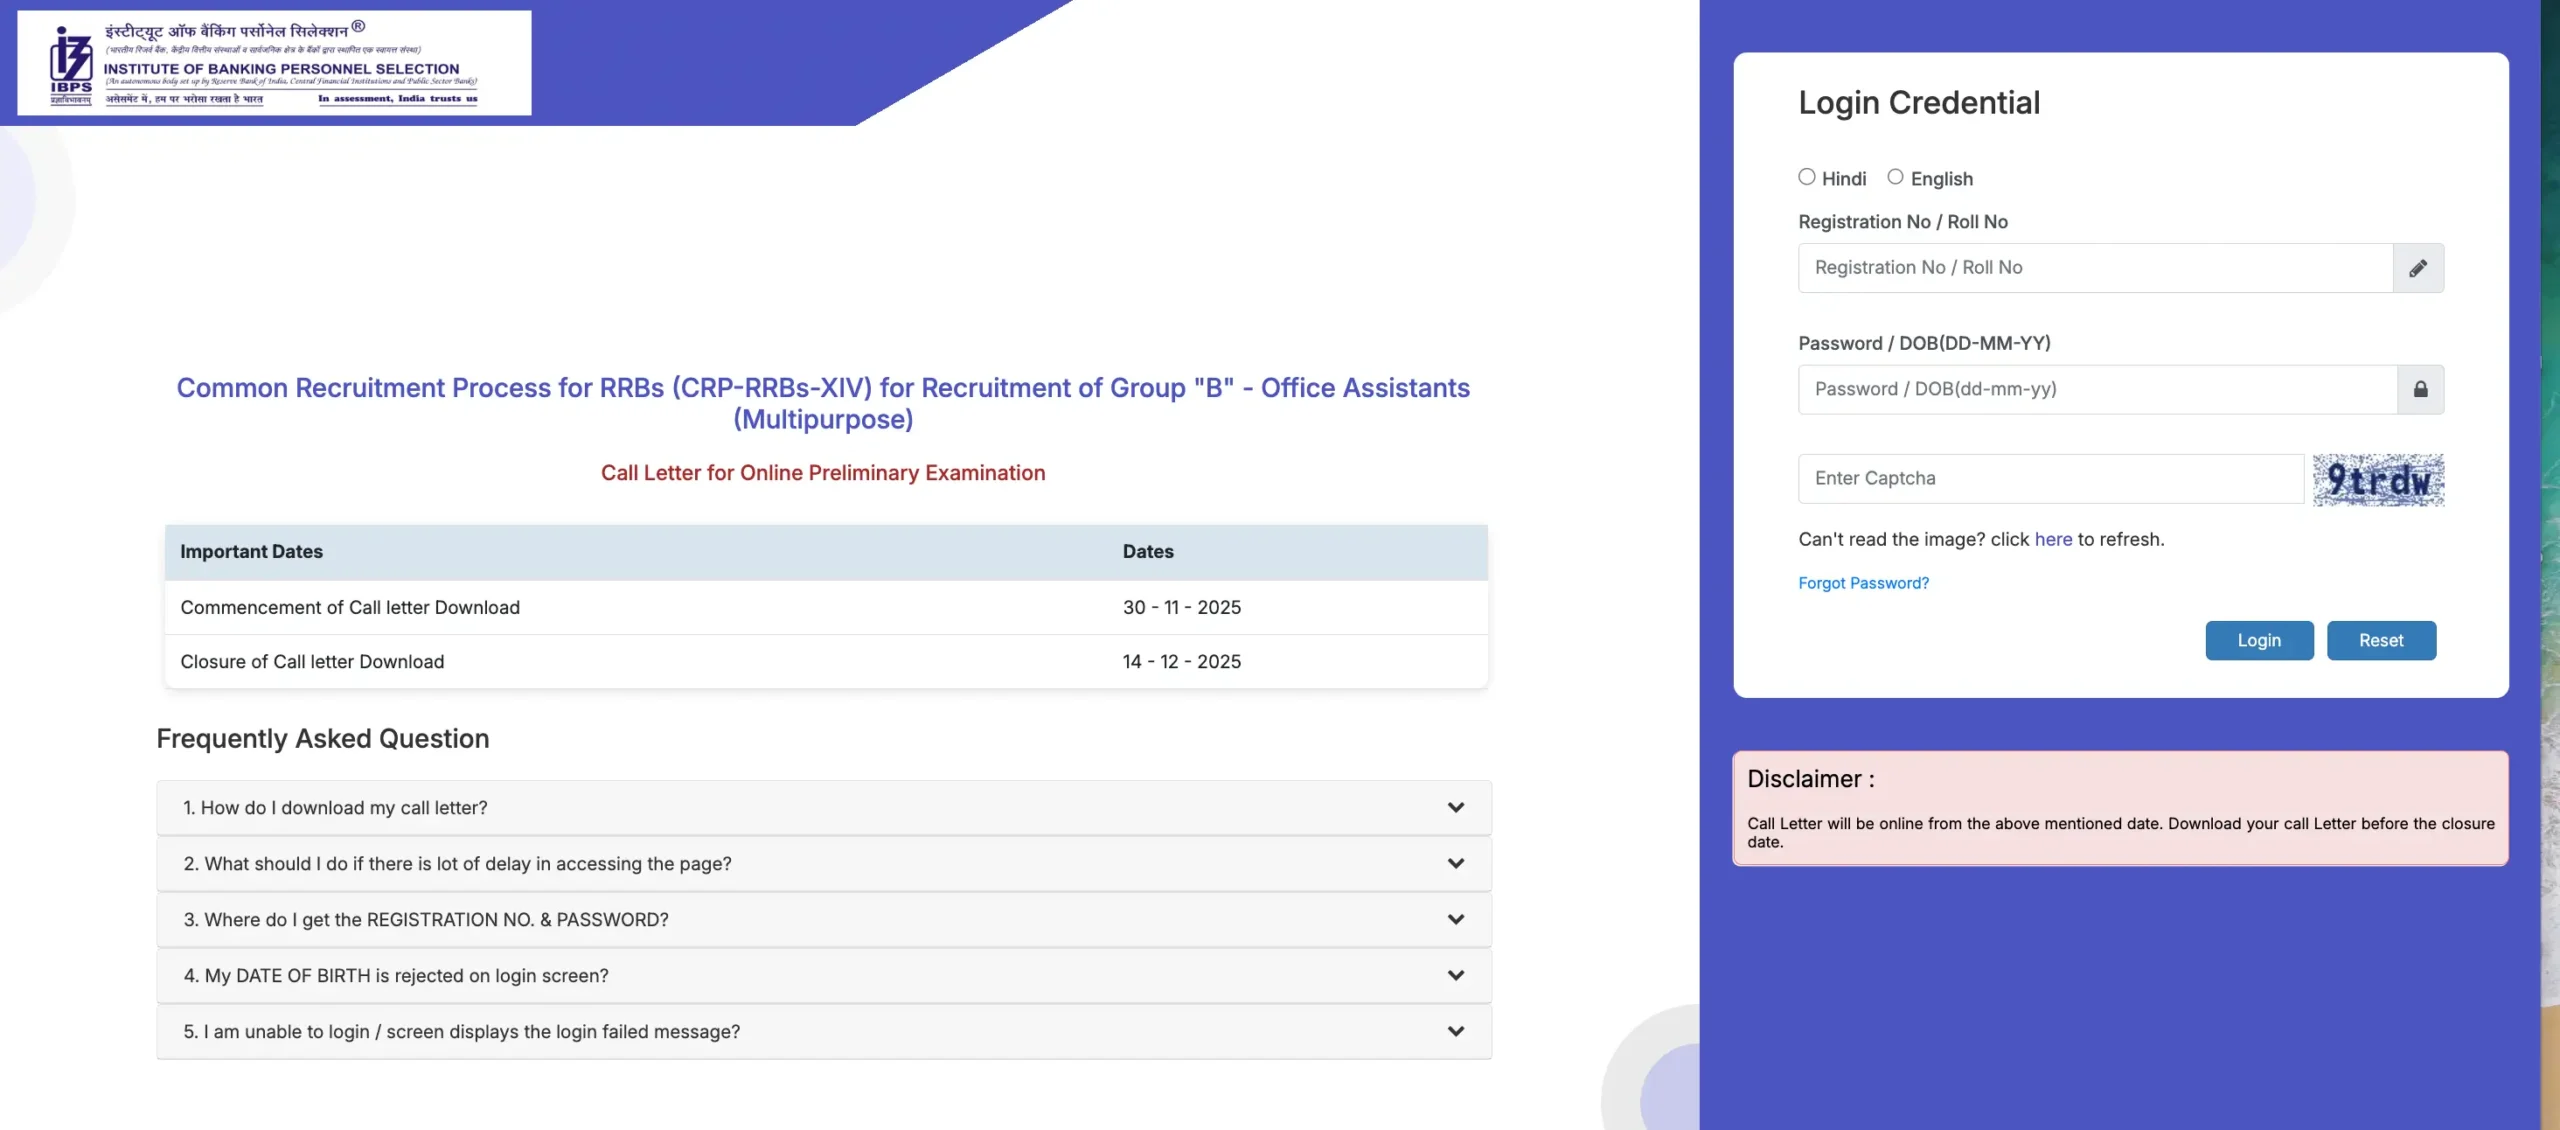Screen dimensions: 2560x1130
Task: Select the English language radio button
Action: 1896,176
